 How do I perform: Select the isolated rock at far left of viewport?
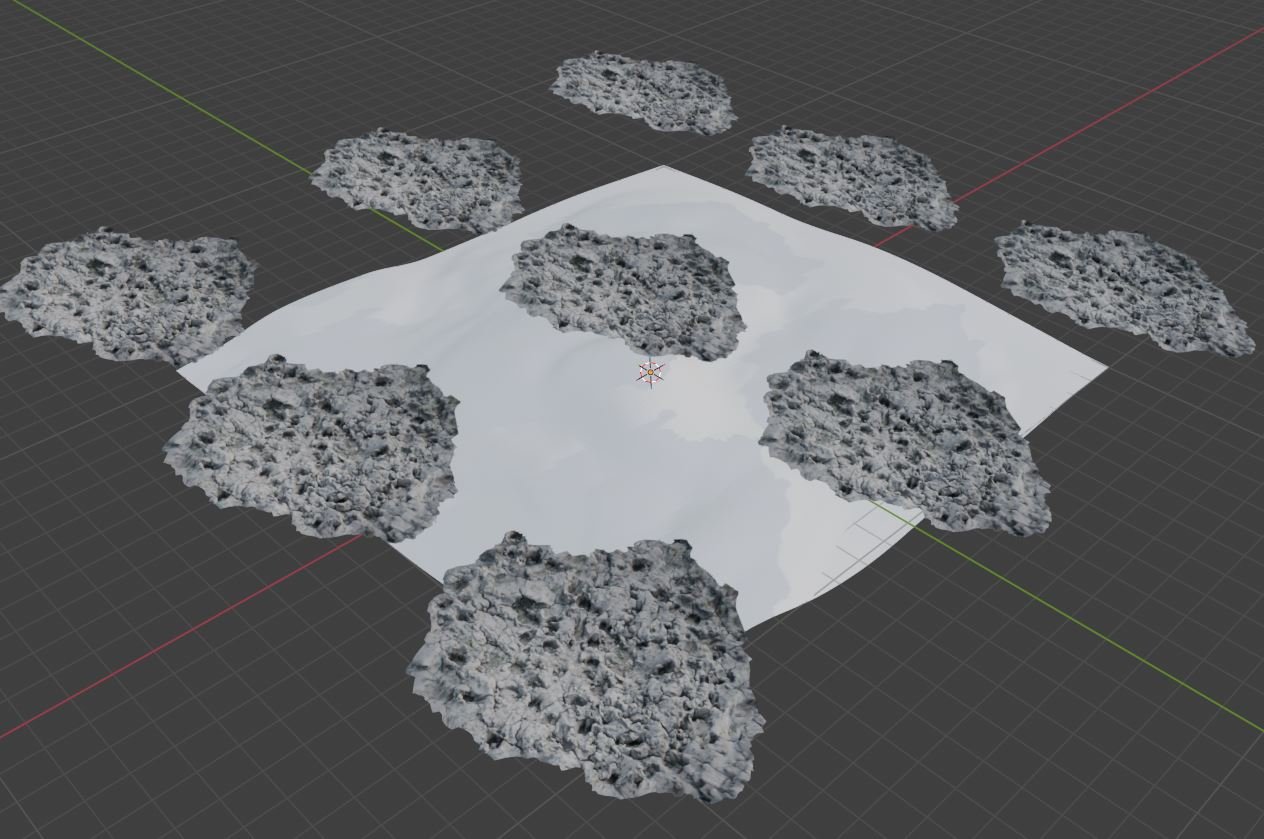coord(128,293)
